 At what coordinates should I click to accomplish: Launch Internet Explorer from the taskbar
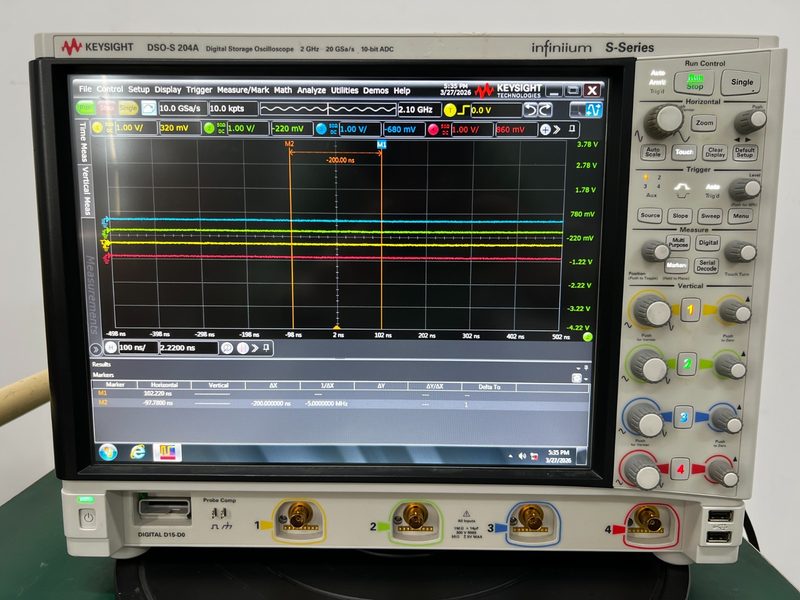click(x=137, y=452)
